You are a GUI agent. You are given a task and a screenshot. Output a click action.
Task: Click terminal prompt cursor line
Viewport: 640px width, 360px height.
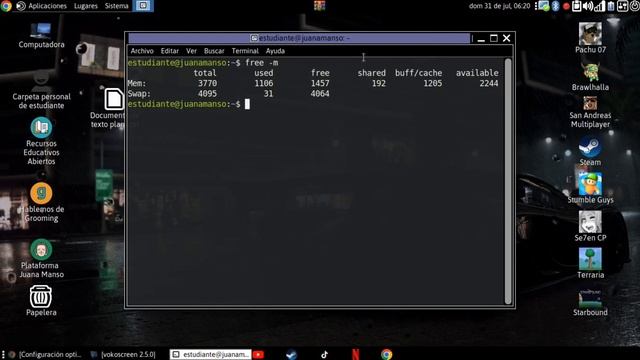(x=247, y=104)
